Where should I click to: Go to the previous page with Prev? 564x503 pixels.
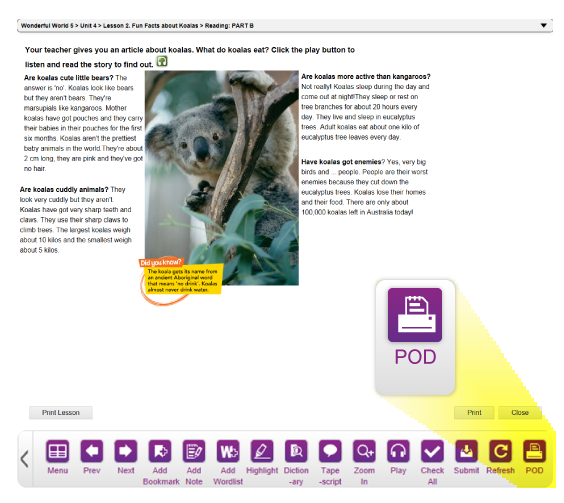[x=92, y=451]
